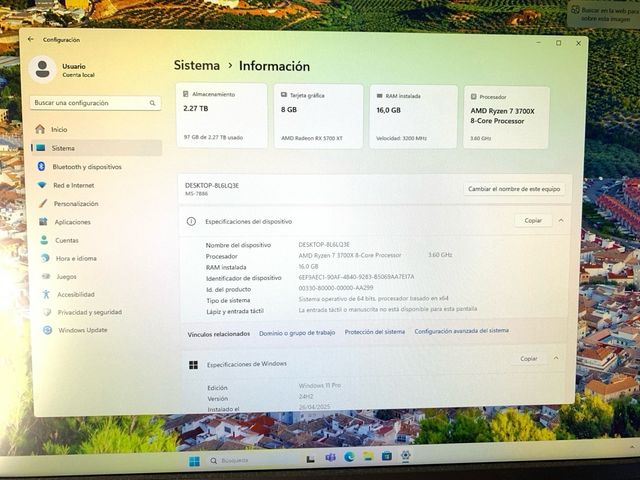
Task: Click the Id. del producto value 00330-80000-00000-AA299
Action: point(336,288)
